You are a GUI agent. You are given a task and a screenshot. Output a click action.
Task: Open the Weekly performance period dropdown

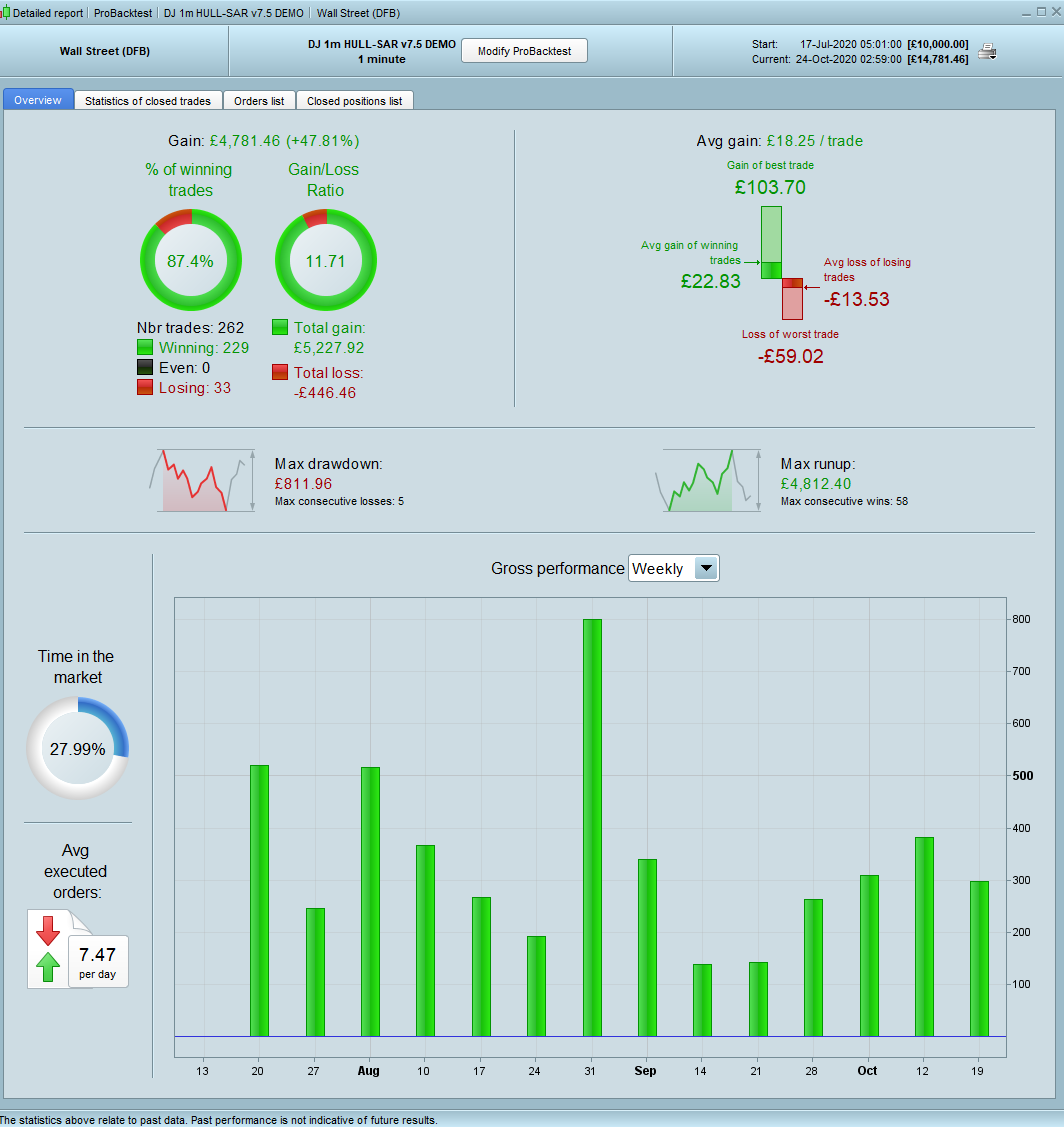[674, 569]
